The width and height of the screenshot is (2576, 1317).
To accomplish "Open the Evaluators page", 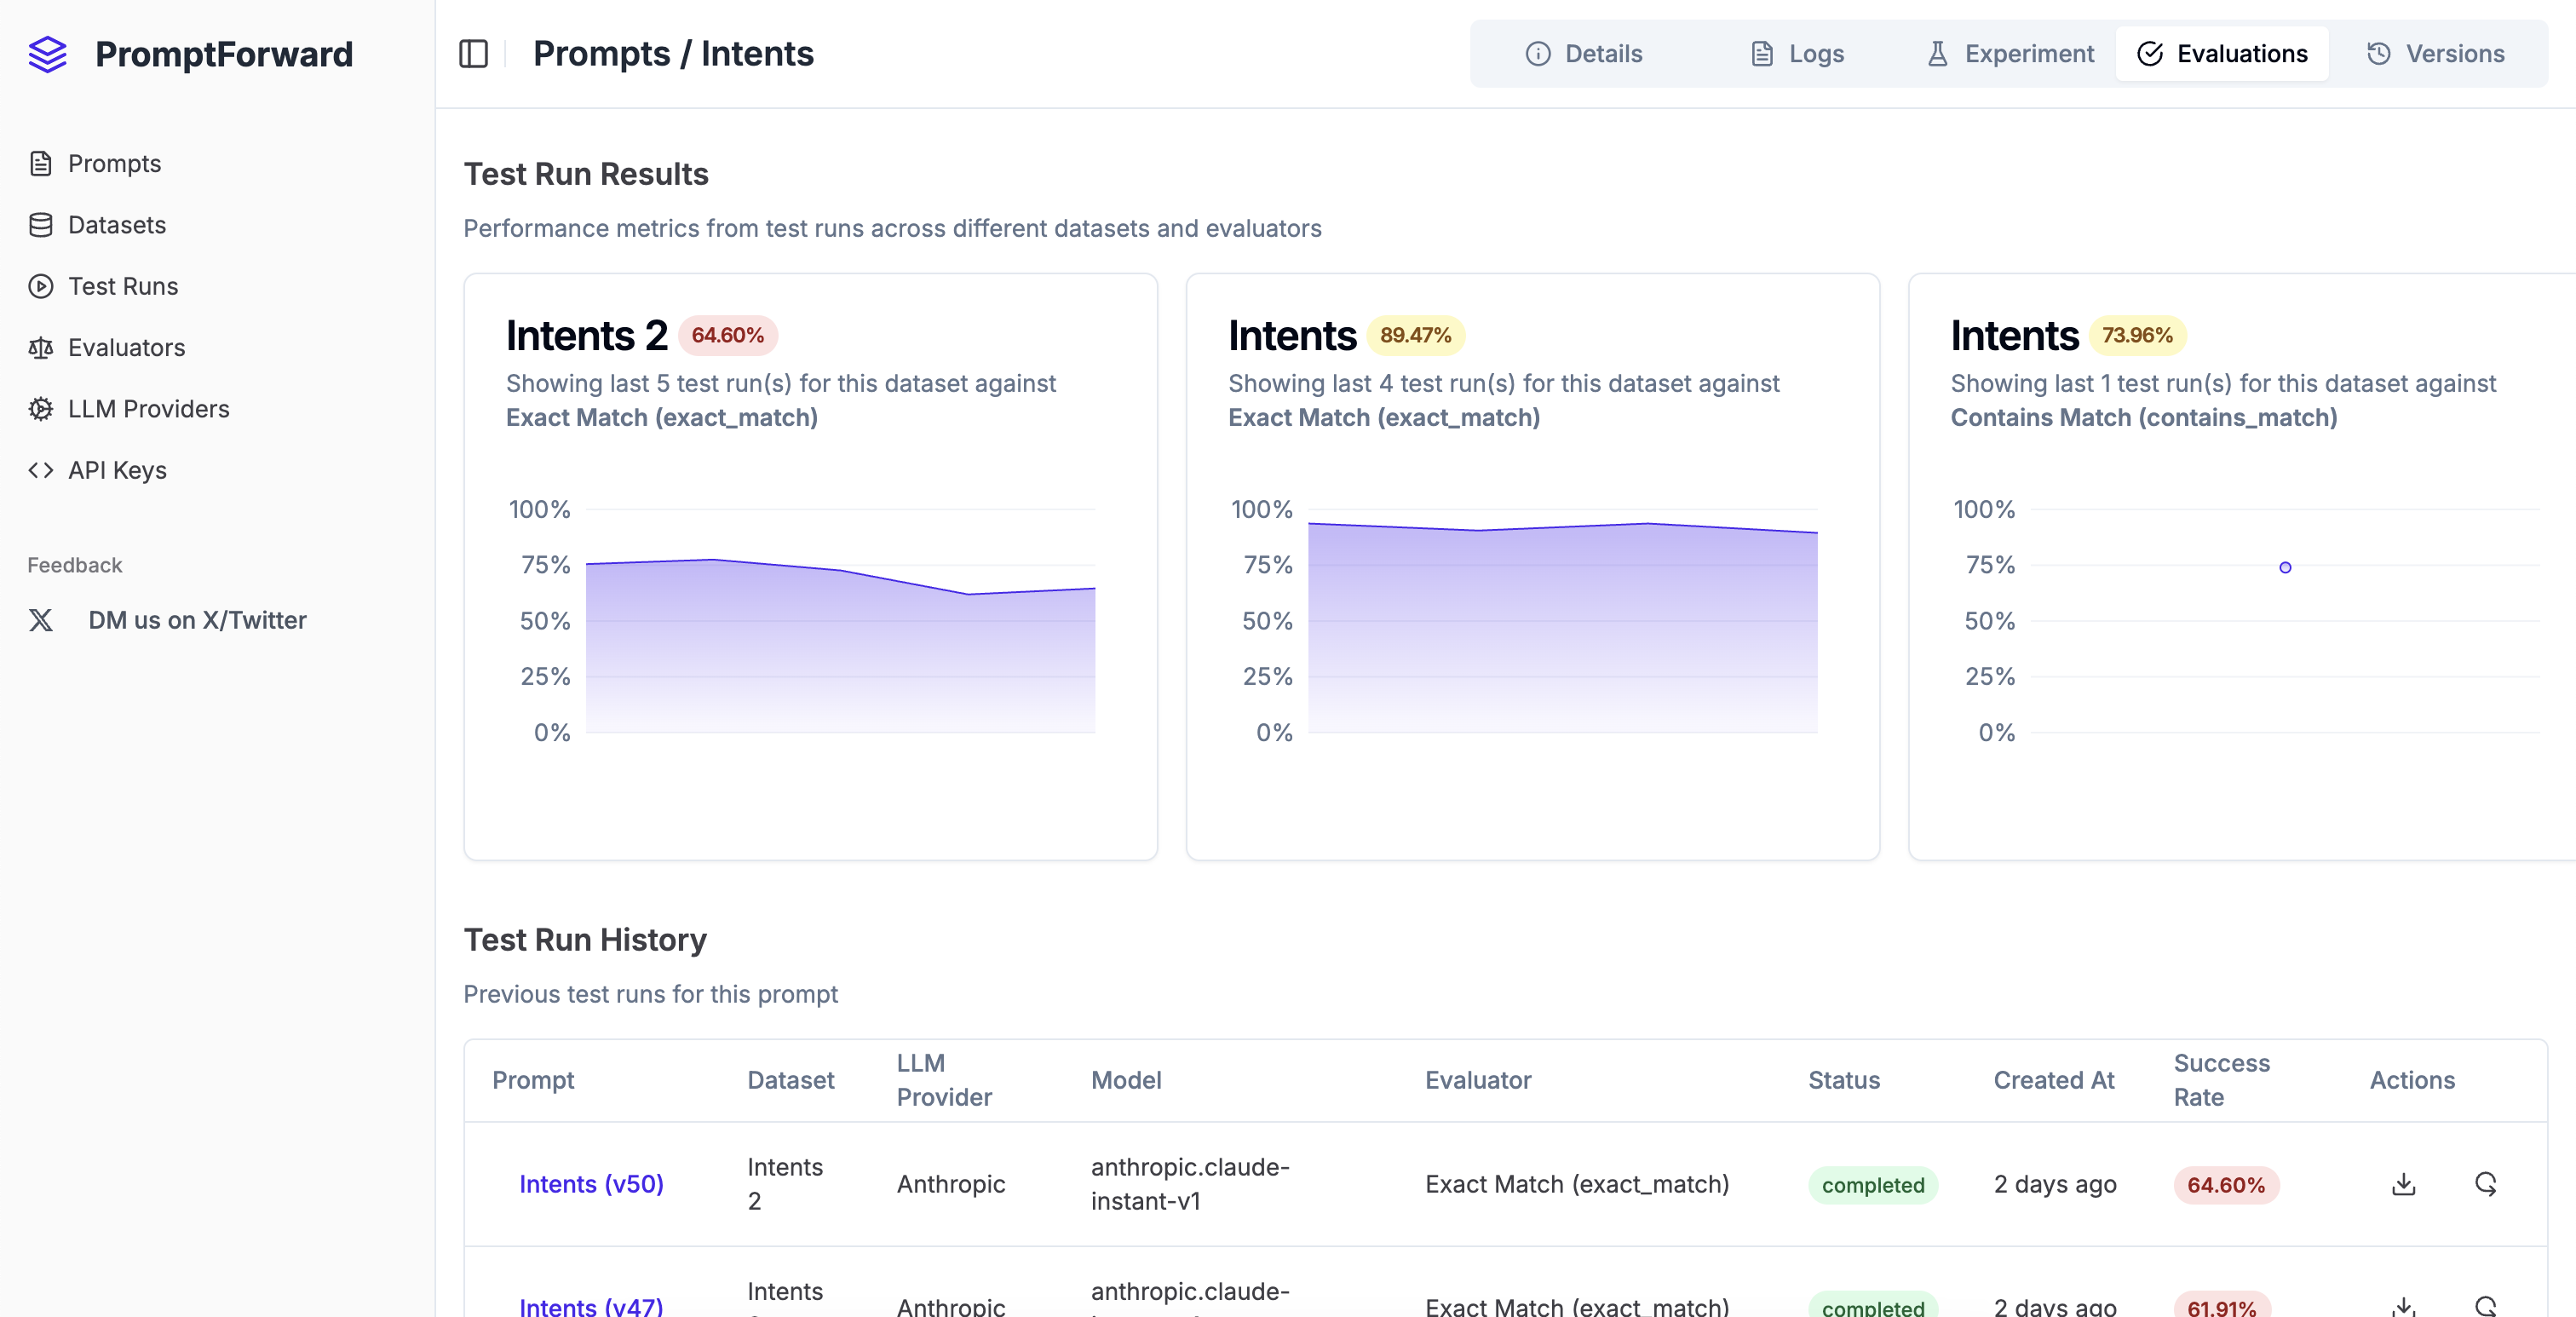I will click(126, 347).
